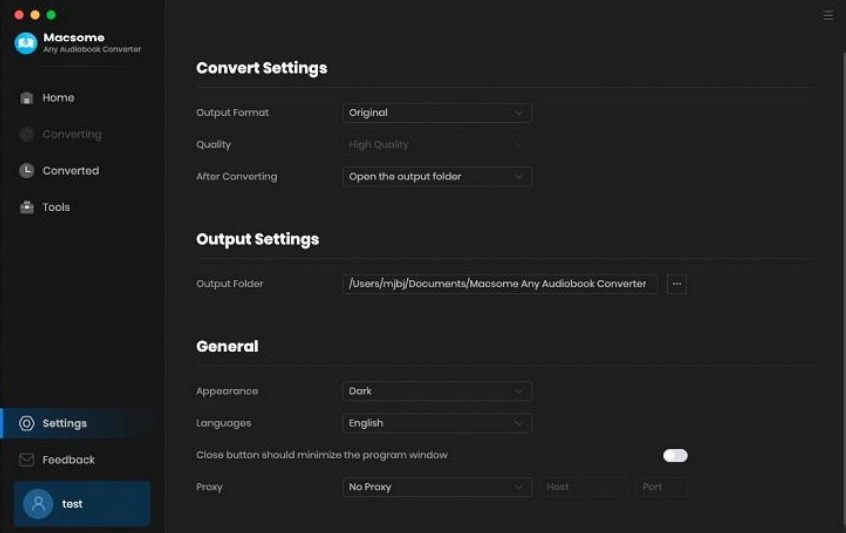The width and height of the screenshot is (846, 533).
Task: Expand the After Converting dropdown
Action: (x=436, y=177)
